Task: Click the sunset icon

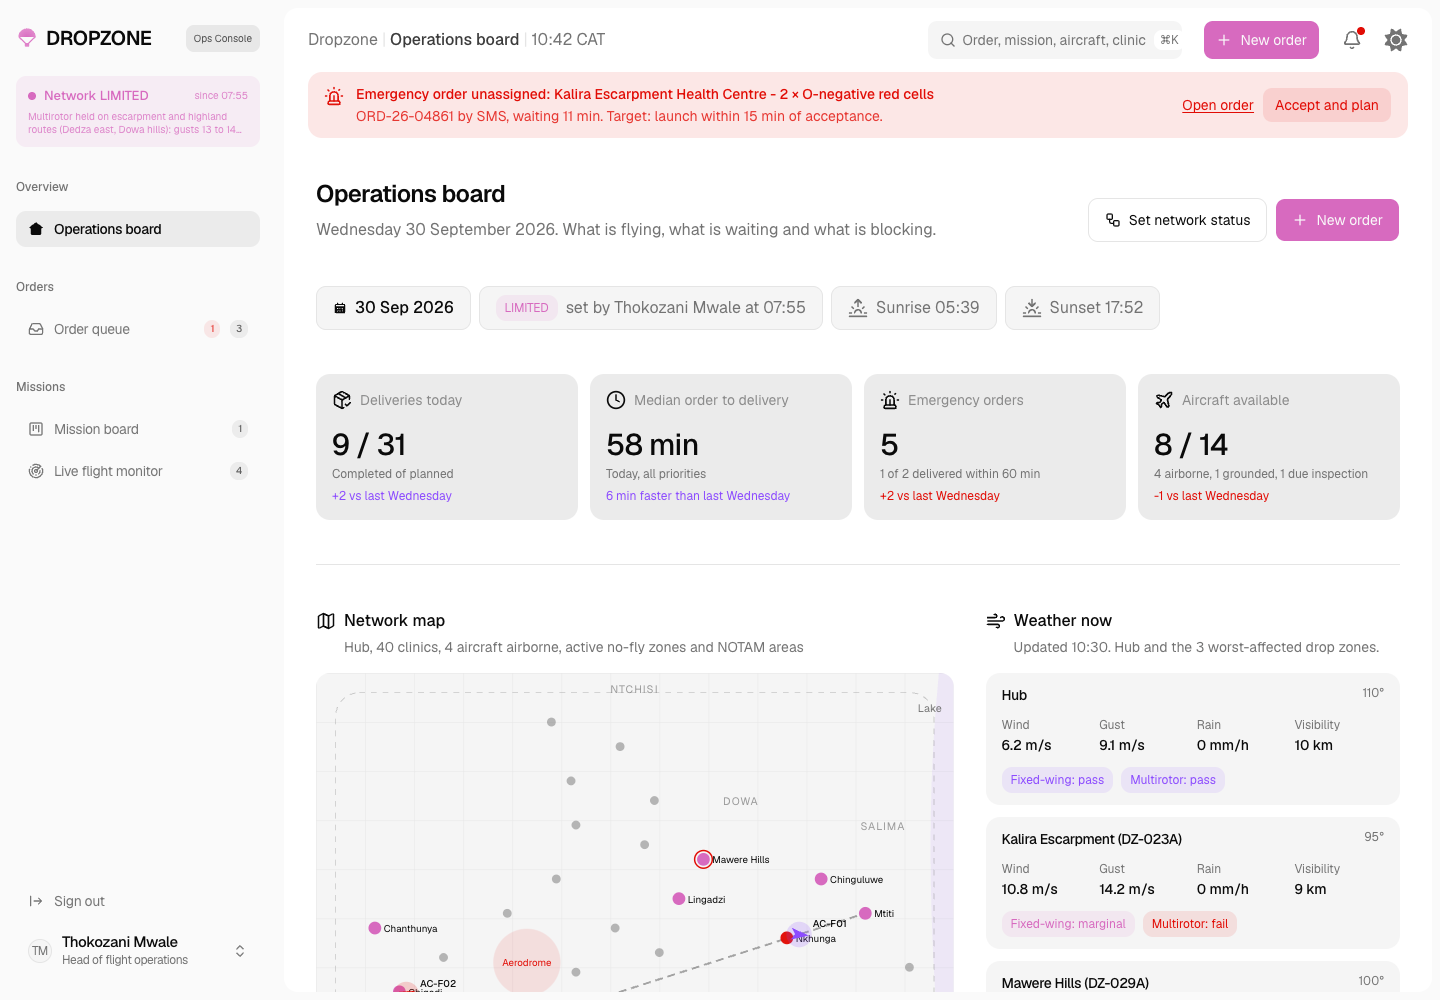Action: 1032,308
